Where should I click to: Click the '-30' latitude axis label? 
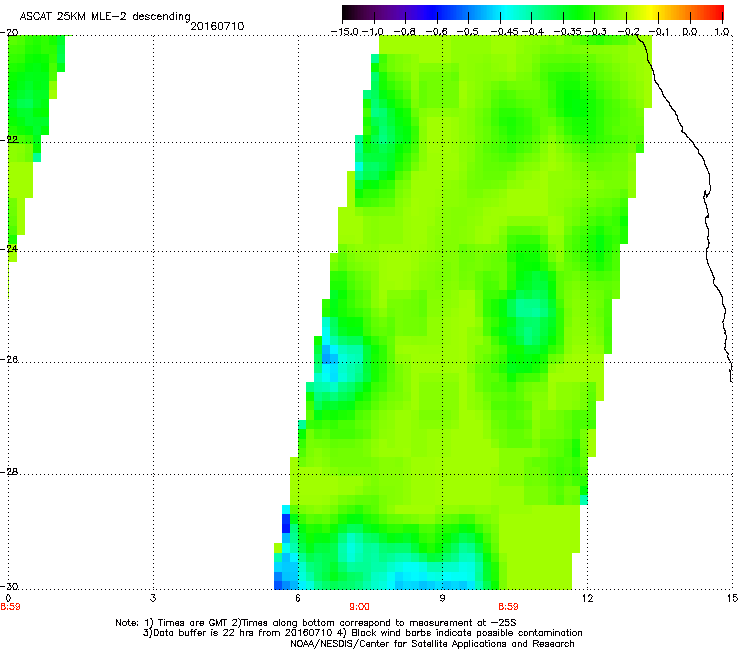pos(9,587)
